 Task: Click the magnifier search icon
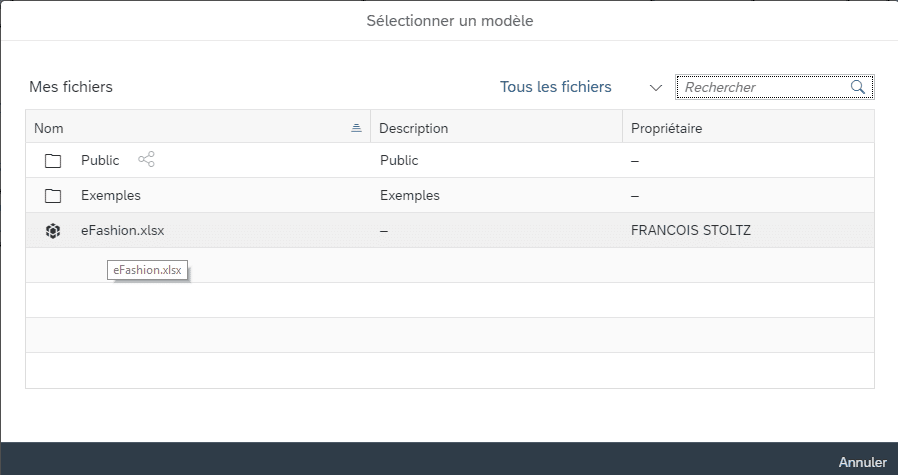click(x=857, y=87)
